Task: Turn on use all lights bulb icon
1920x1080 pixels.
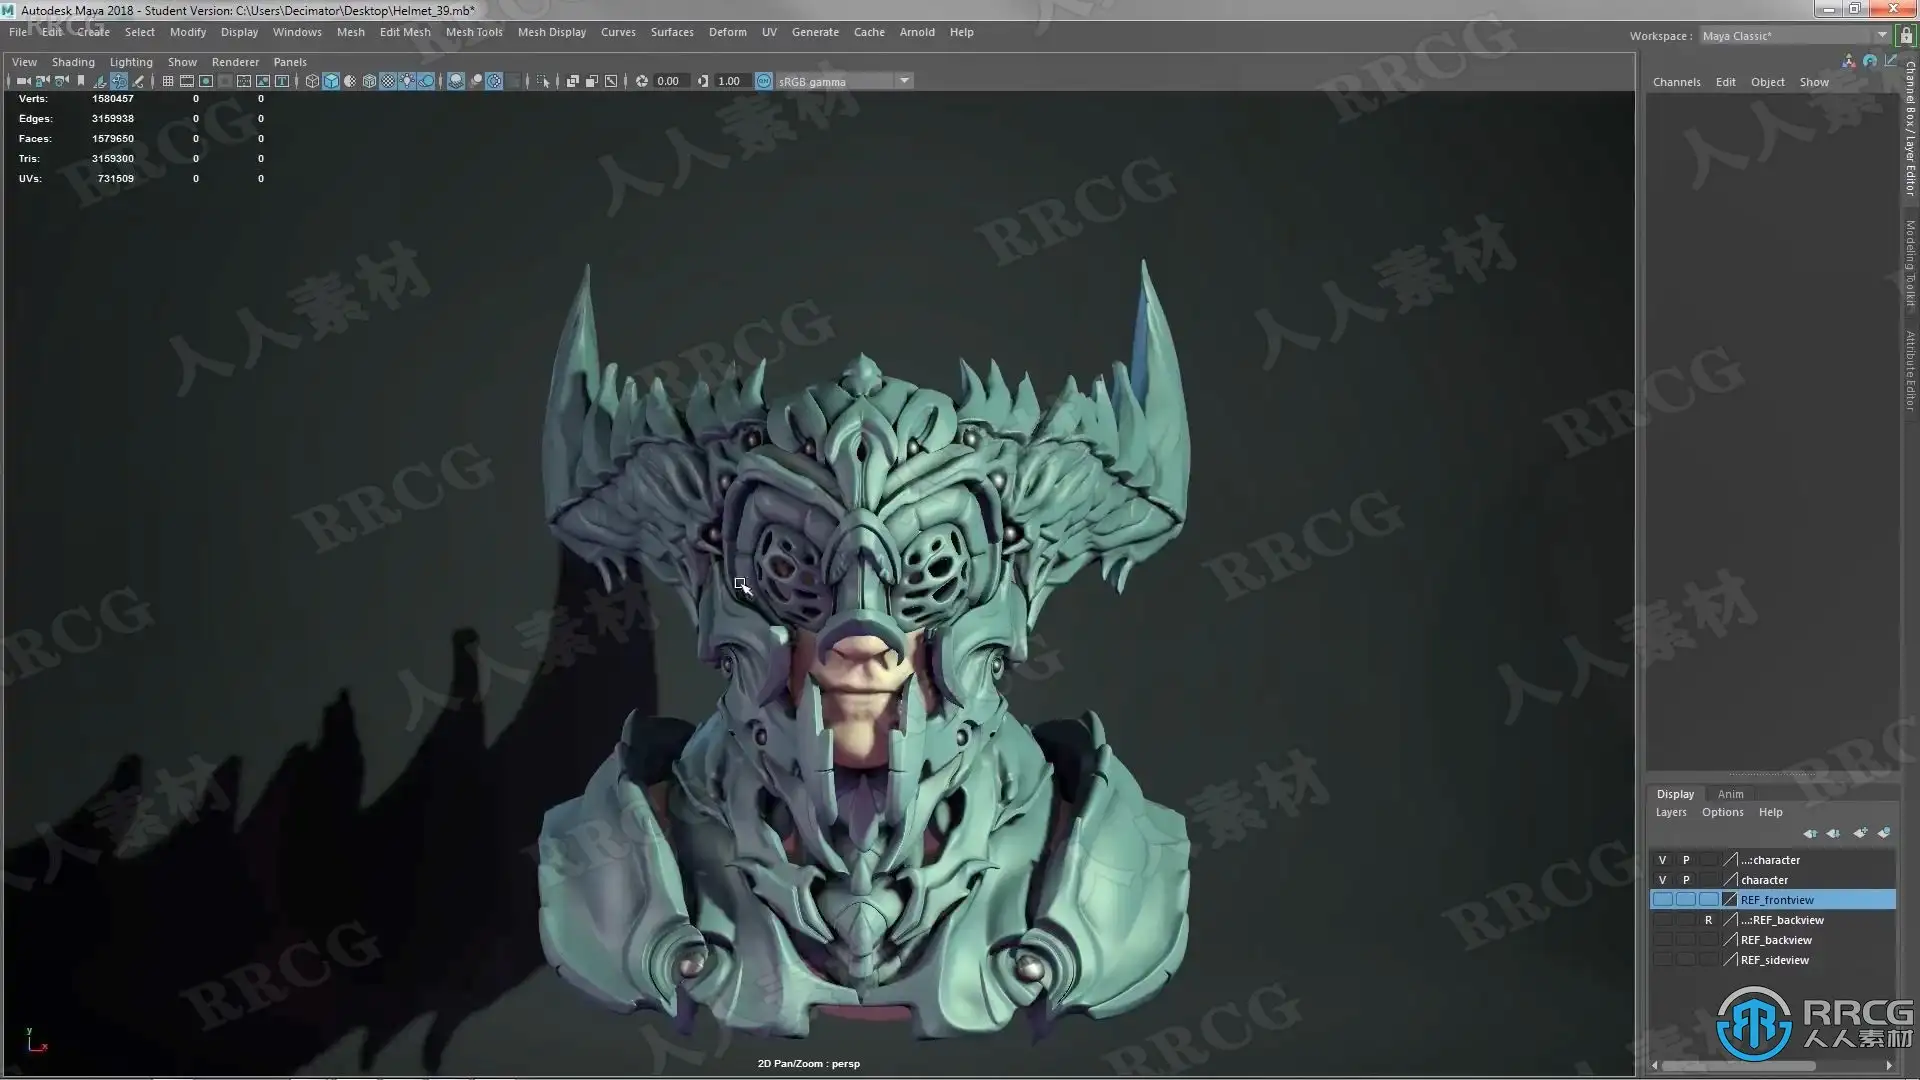Action: coord(408,81)
